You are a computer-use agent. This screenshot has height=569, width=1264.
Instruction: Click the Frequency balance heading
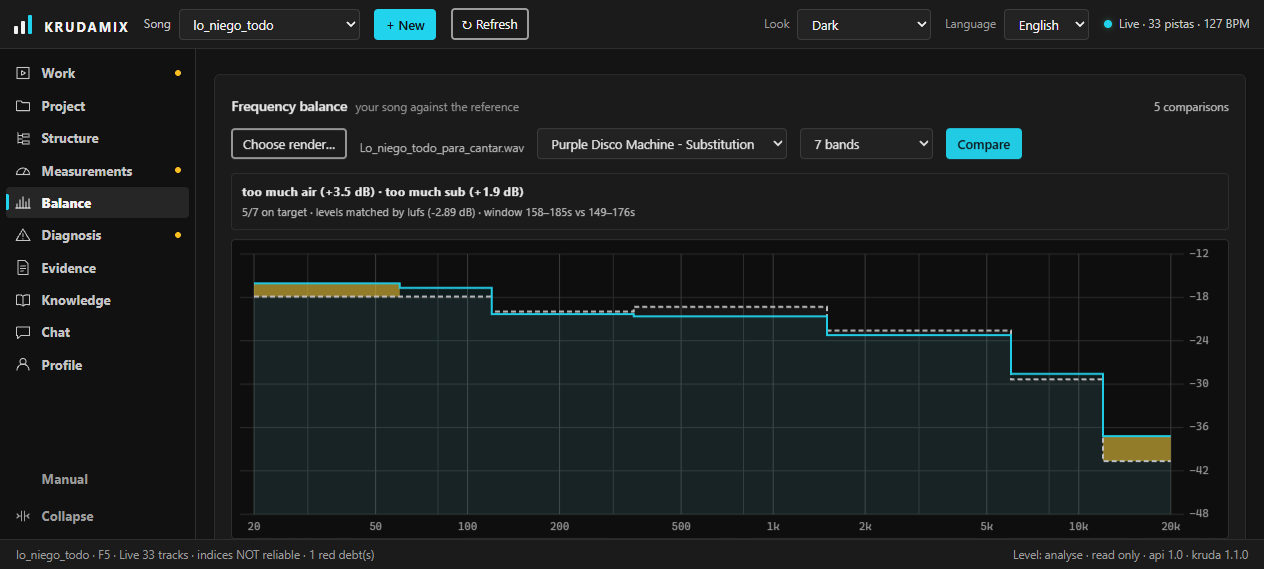289,106
